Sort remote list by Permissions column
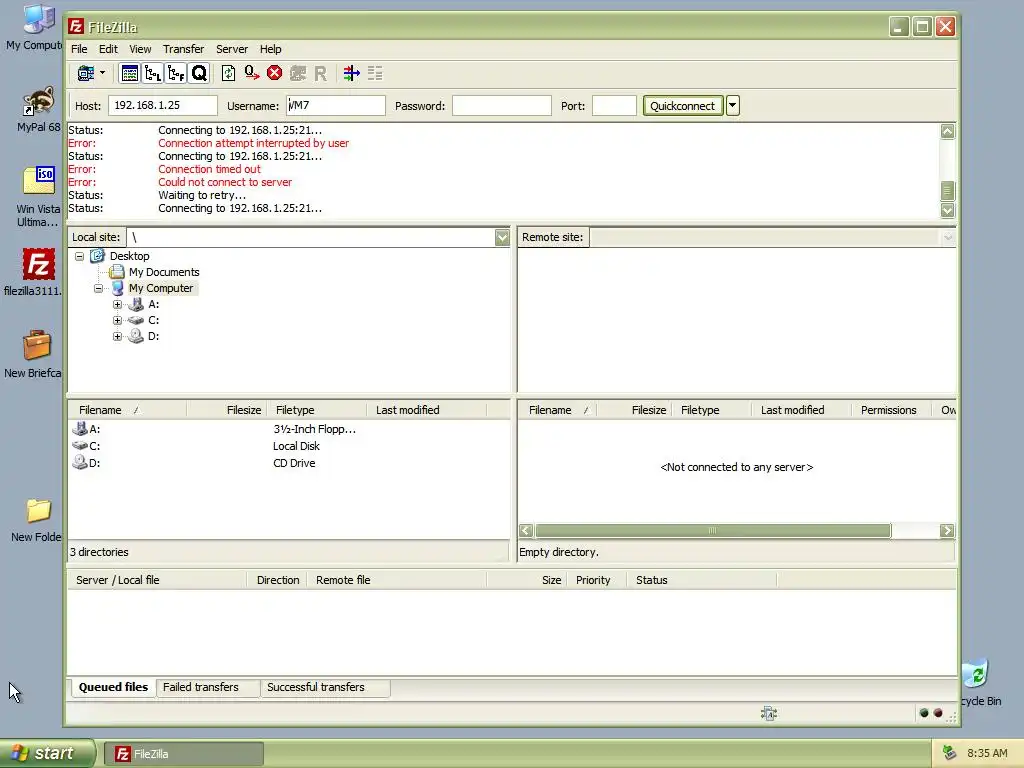The image size is (1024, 768). (x=891, y=410)
